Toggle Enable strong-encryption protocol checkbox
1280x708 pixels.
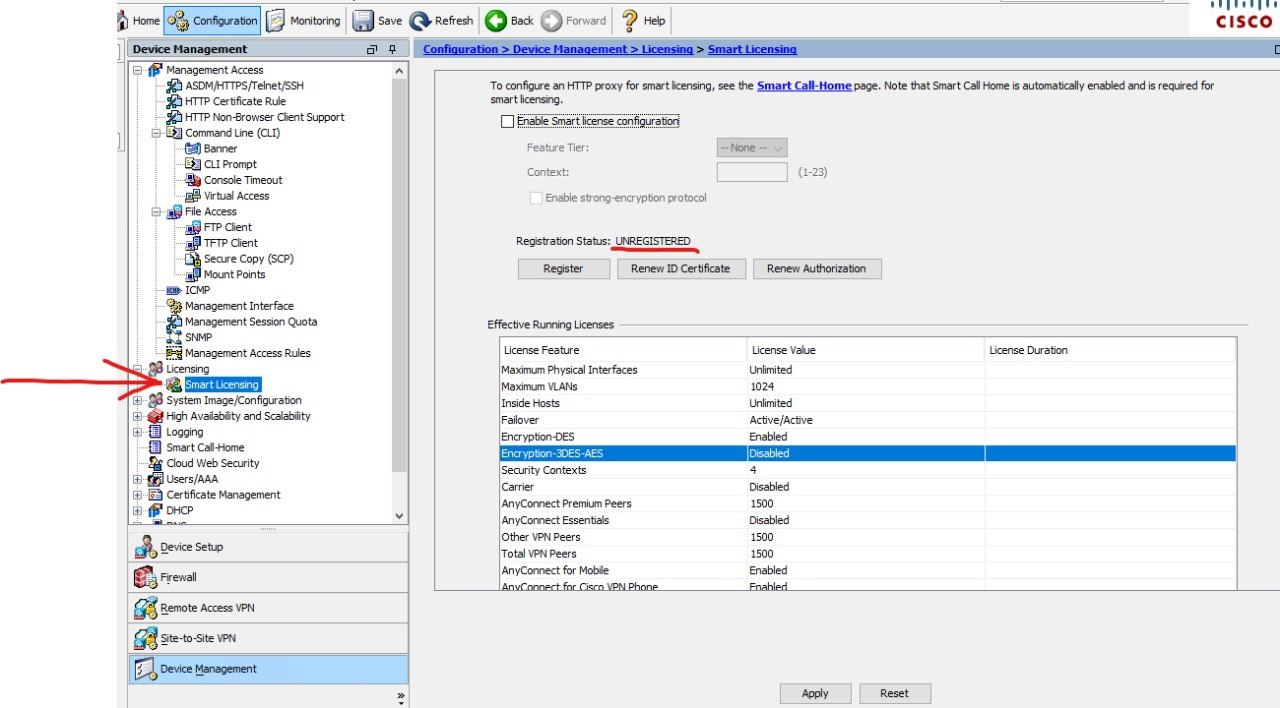point(535,198)
